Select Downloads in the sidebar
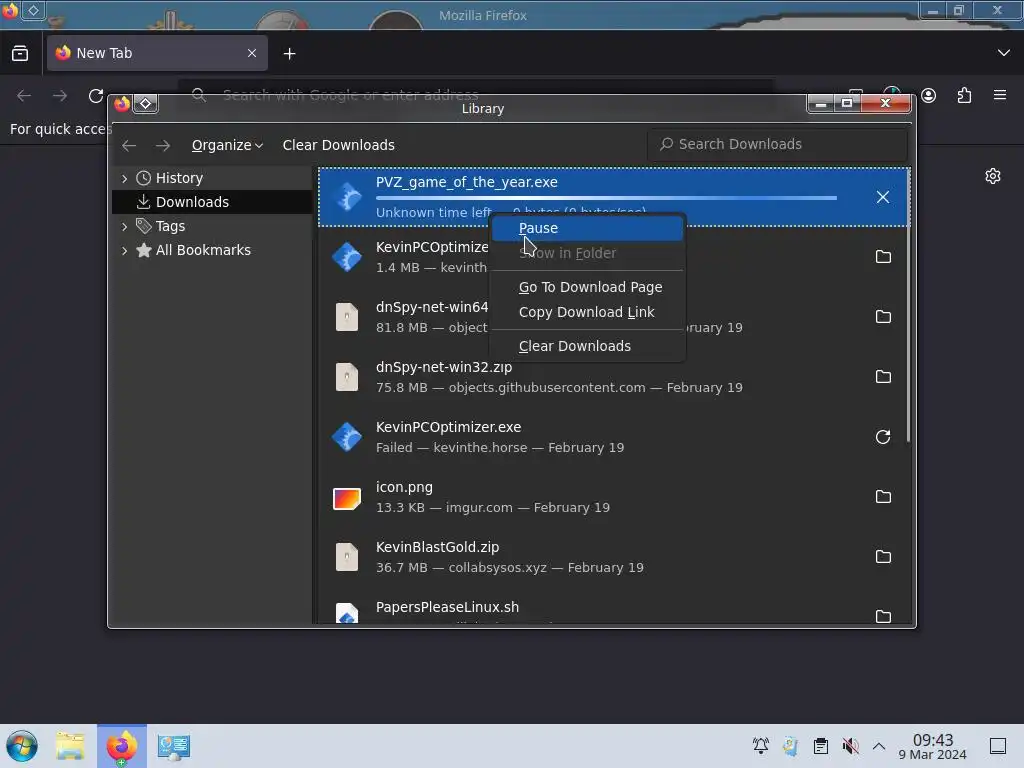 [212, 202]
